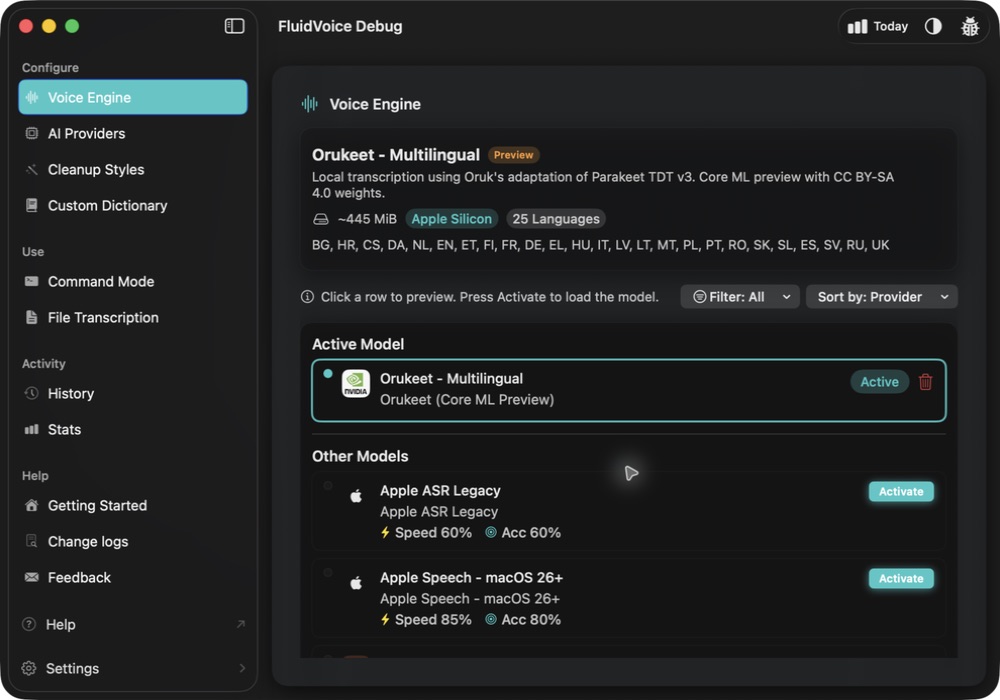Click the Active status badge
The image size is (1000, 700).
tap(879, 382)
